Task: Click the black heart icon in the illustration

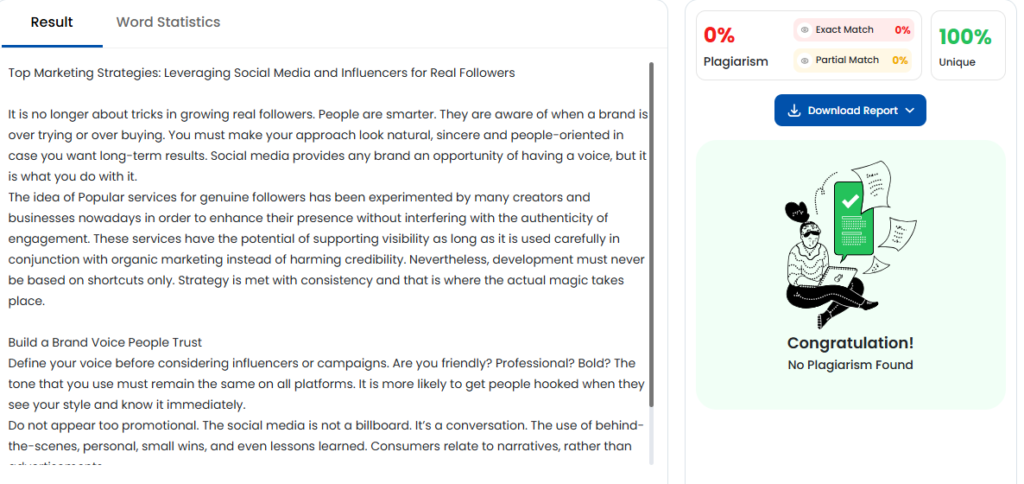Action: [x=795, y=211]
